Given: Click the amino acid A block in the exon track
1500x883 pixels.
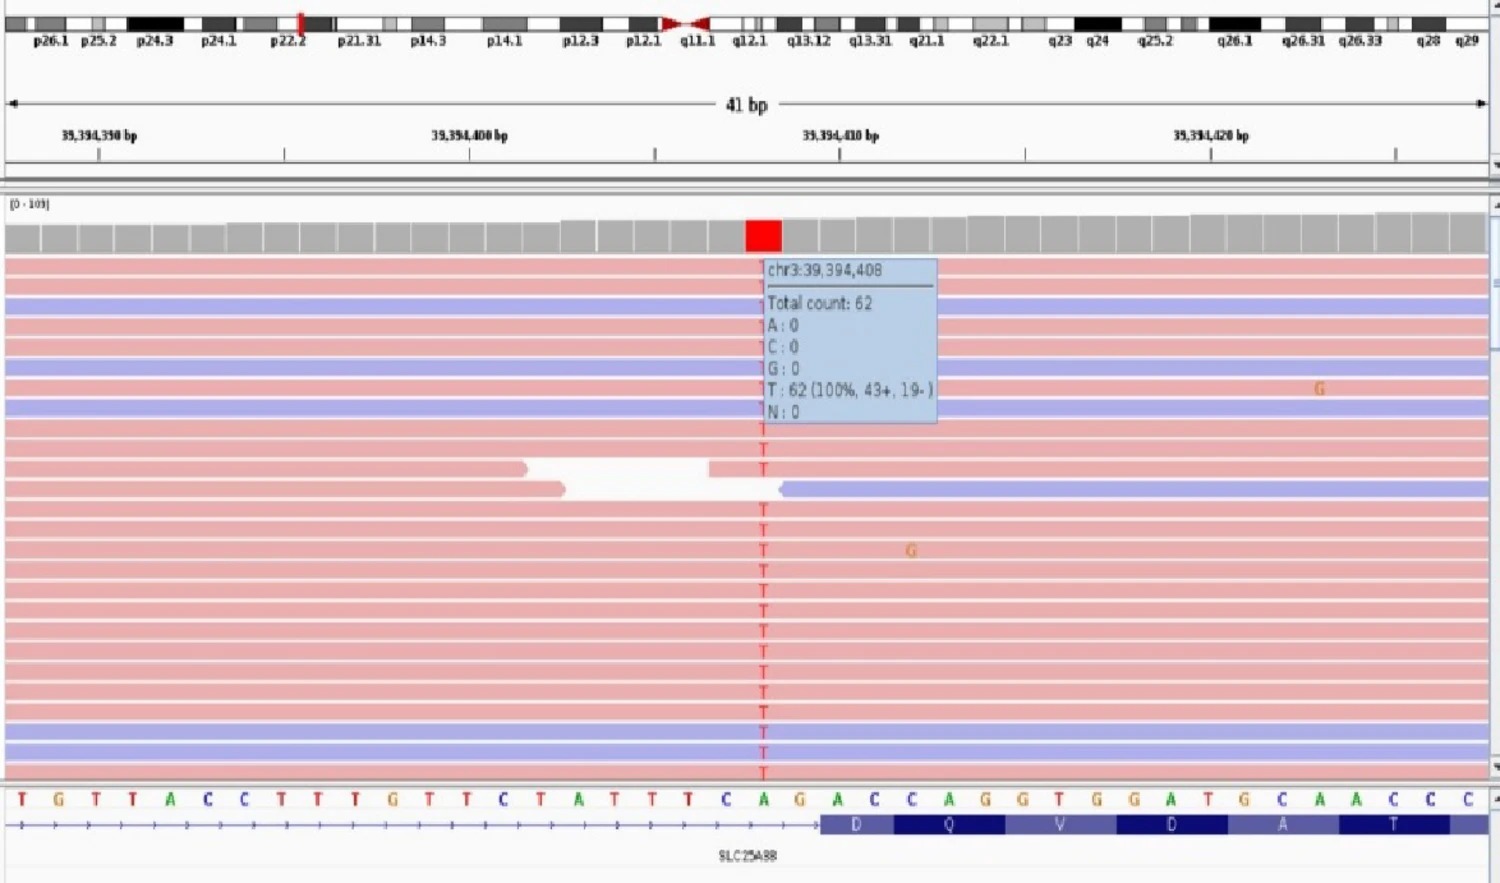Looking at the screenshot, I should pos(1283,825).
